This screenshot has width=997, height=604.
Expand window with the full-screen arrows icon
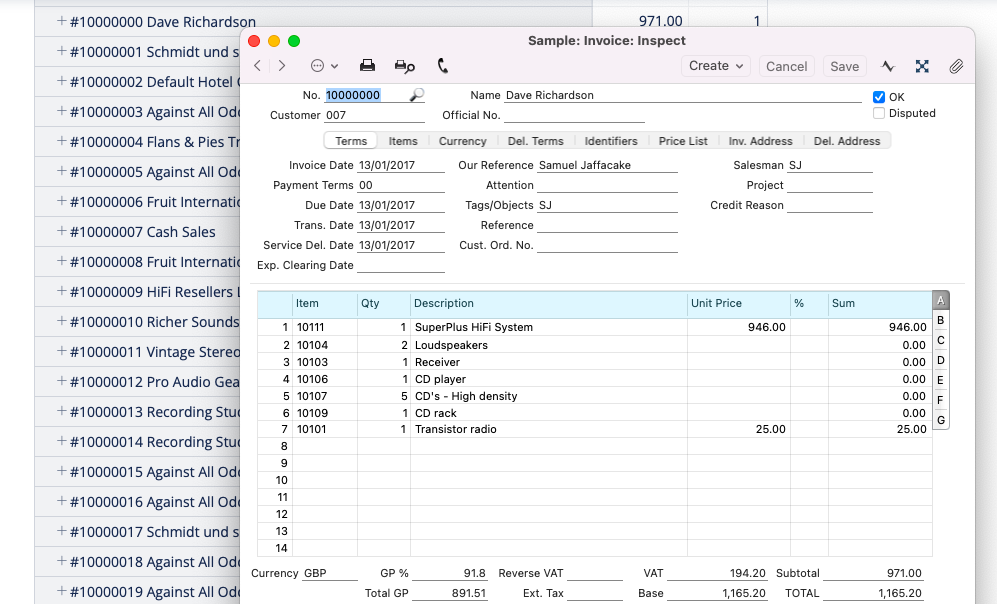click(921, 65)
